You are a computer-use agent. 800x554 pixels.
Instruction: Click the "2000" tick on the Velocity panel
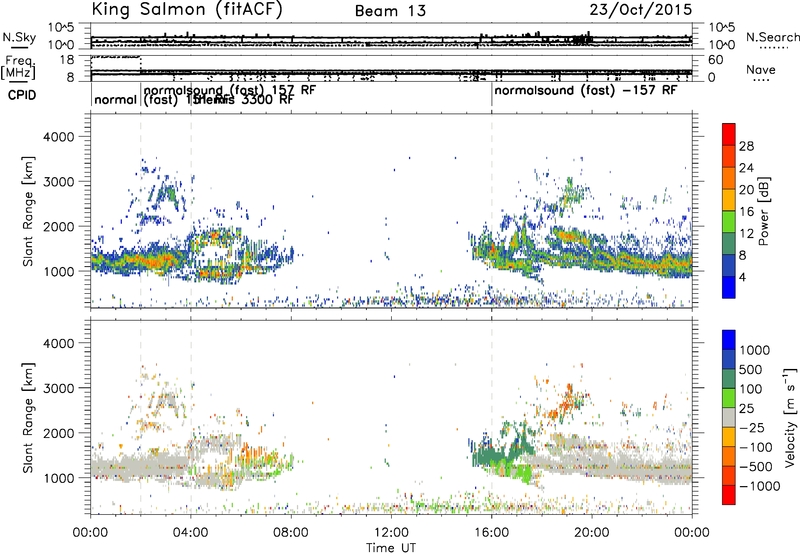[x=58, y=433]
